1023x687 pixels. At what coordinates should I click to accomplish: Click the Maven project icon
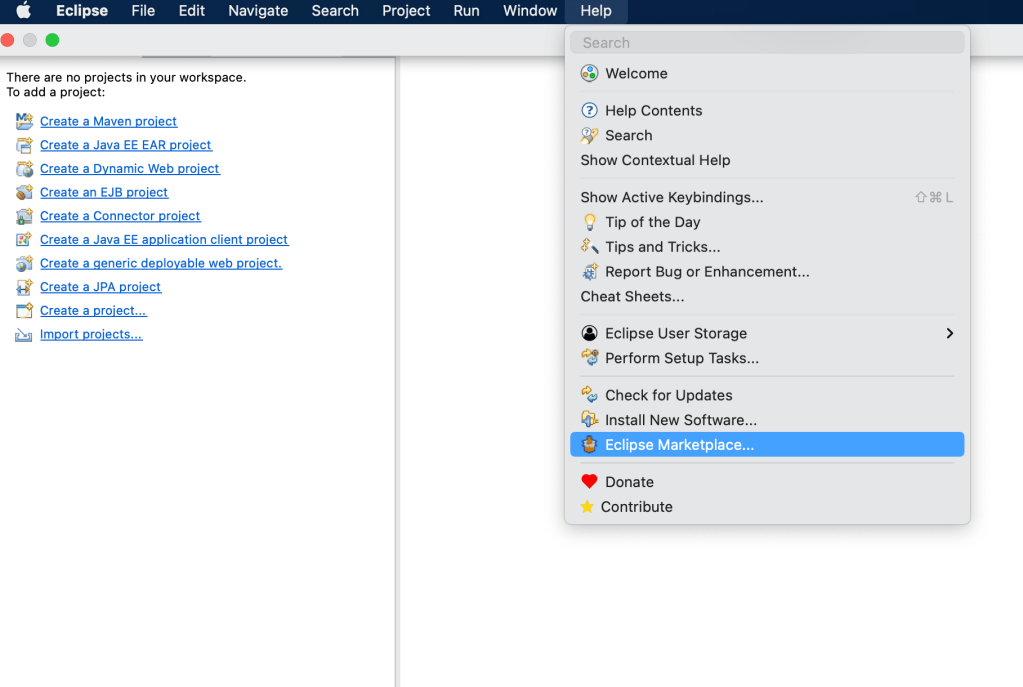tap(24, 121)
